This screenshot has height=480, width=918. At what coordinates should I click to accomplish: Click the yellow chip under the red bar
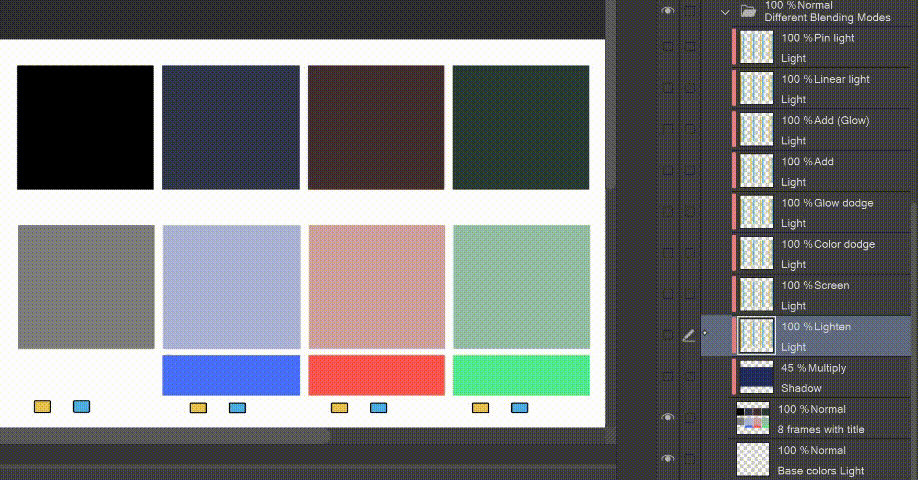coord(340,407)
